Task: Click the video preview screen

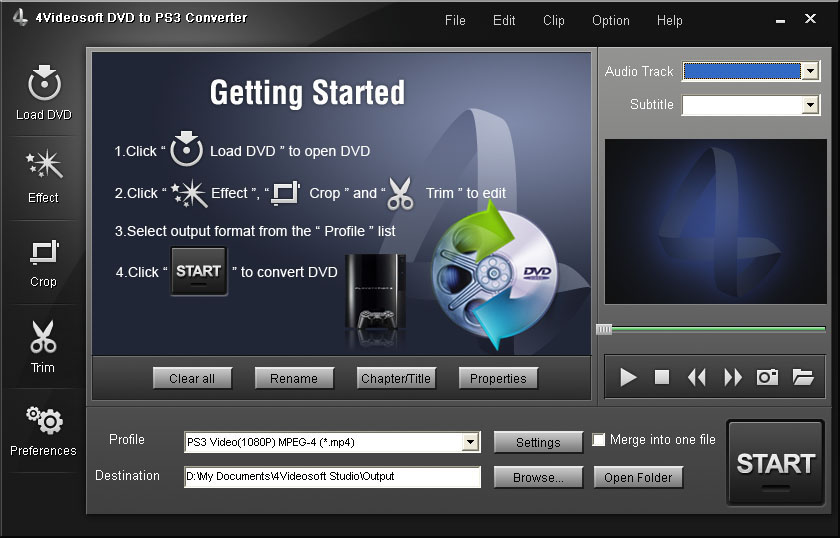Action: (x=715, y=221)
